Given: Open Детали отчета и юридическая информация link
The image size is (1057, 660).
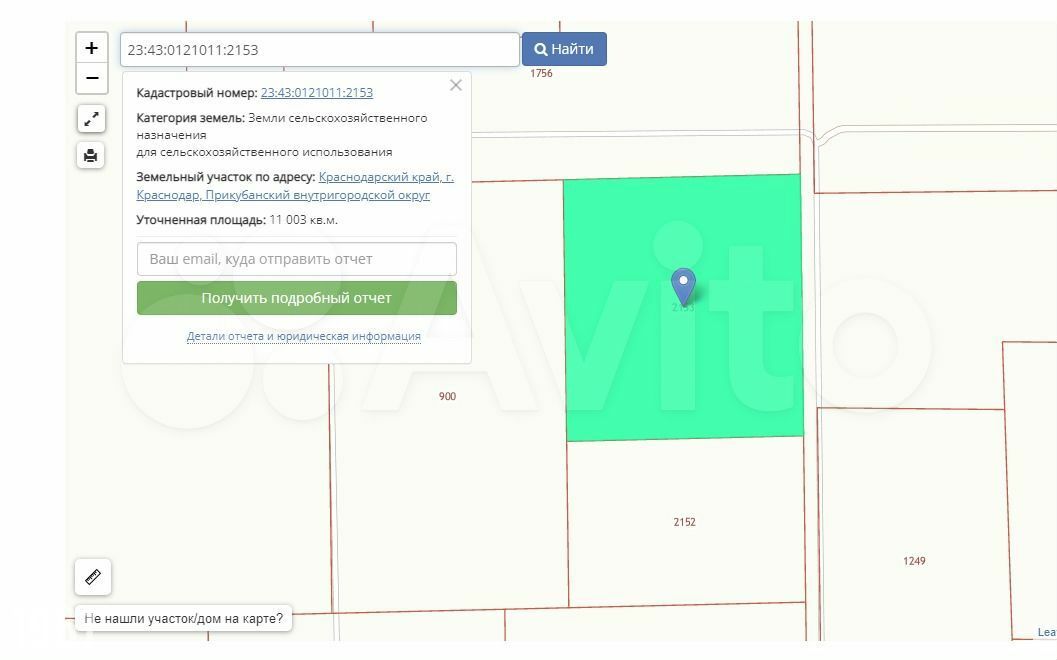Looking at the screenshot, I should (x=303, y=336).
